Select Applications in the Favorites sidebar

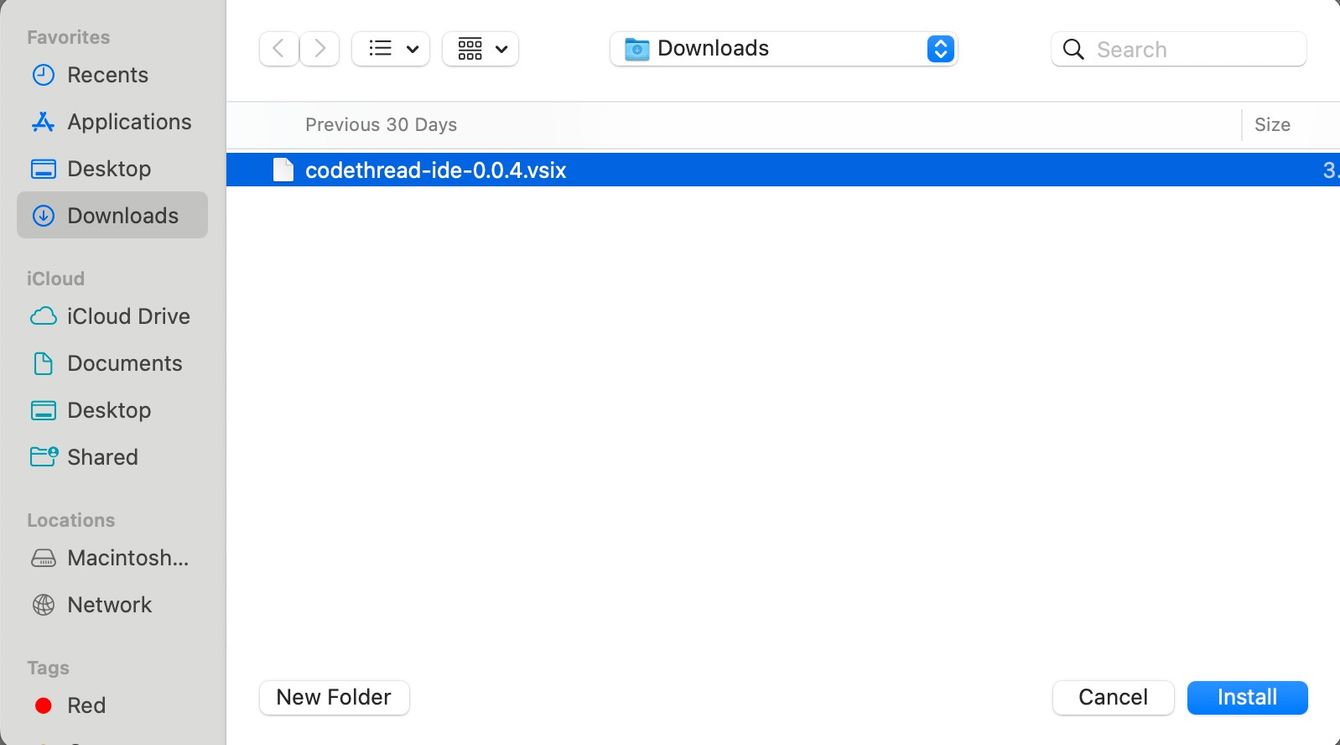pos(129,122)
